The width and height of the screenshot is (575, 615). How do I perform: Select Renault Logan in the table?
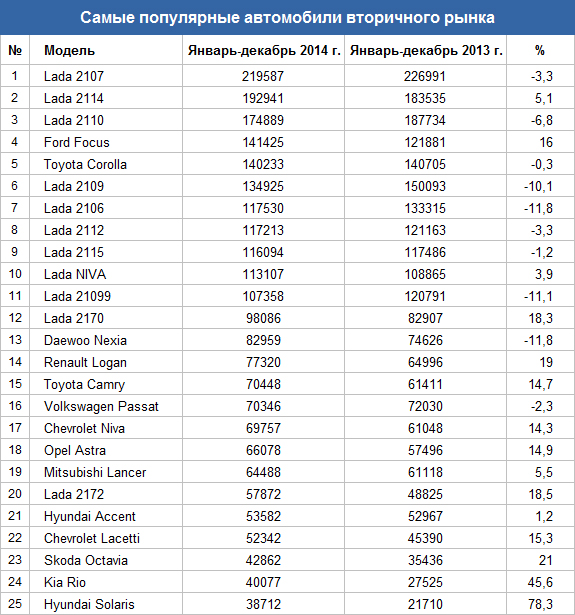click(x=85, y=362)
